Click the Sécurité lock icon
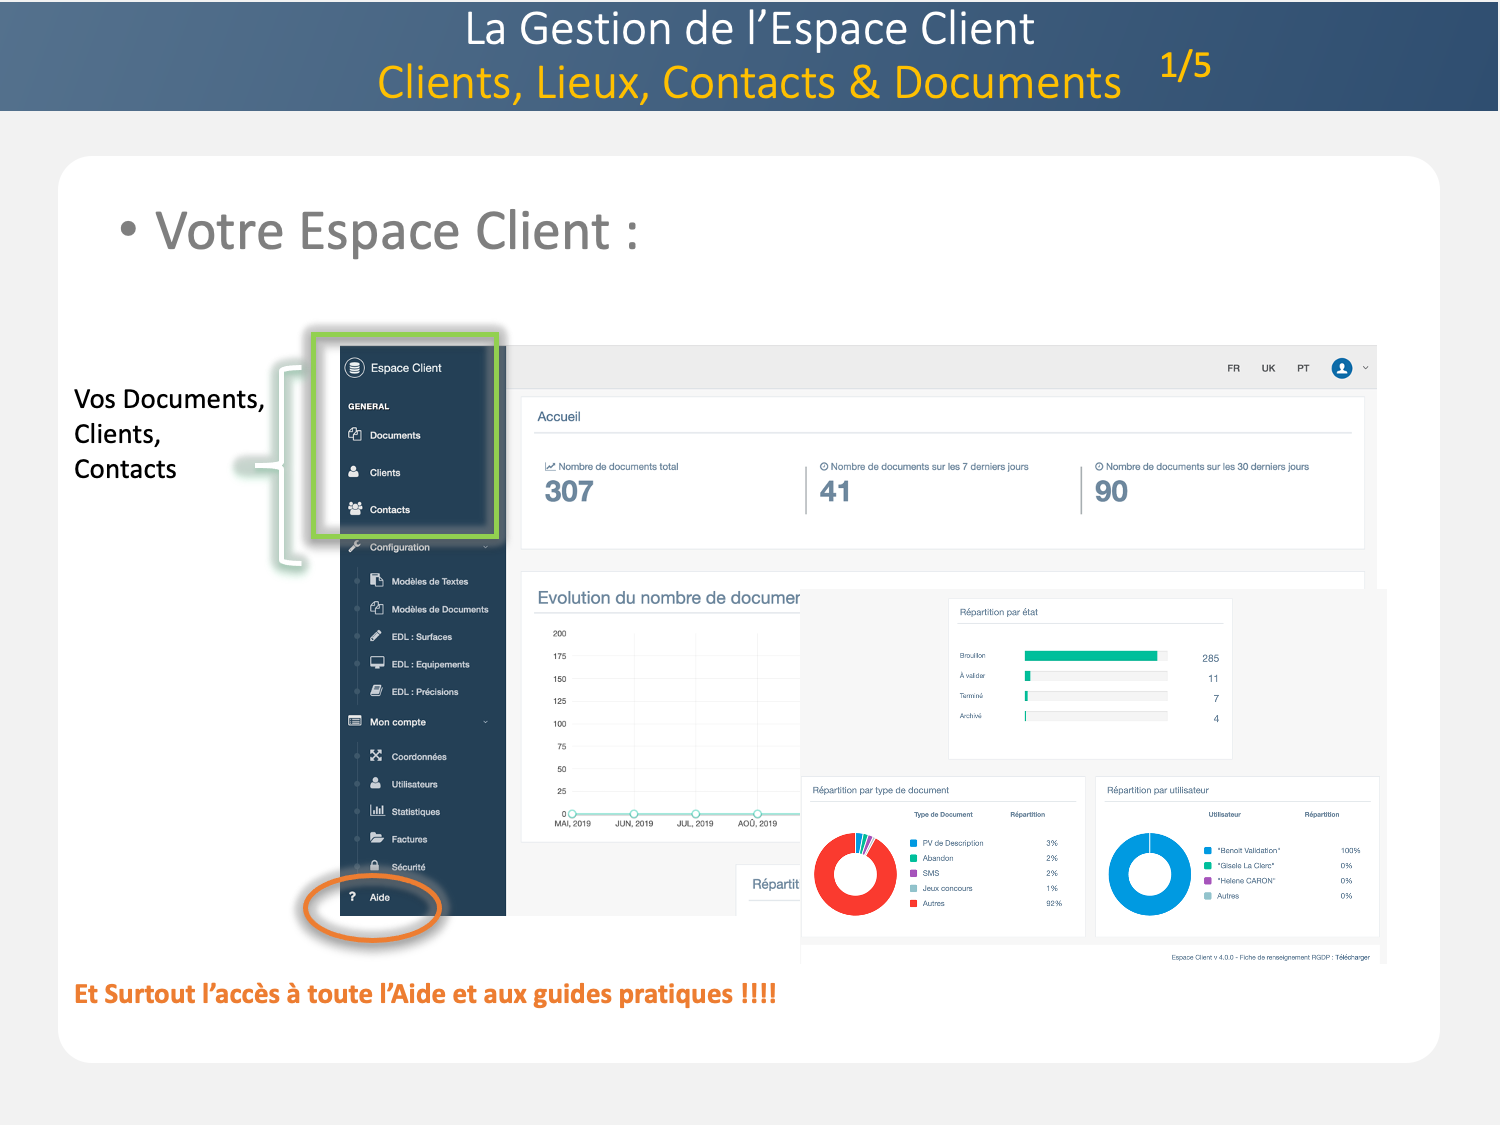The image size is (1500, 1125). point(375,866)
